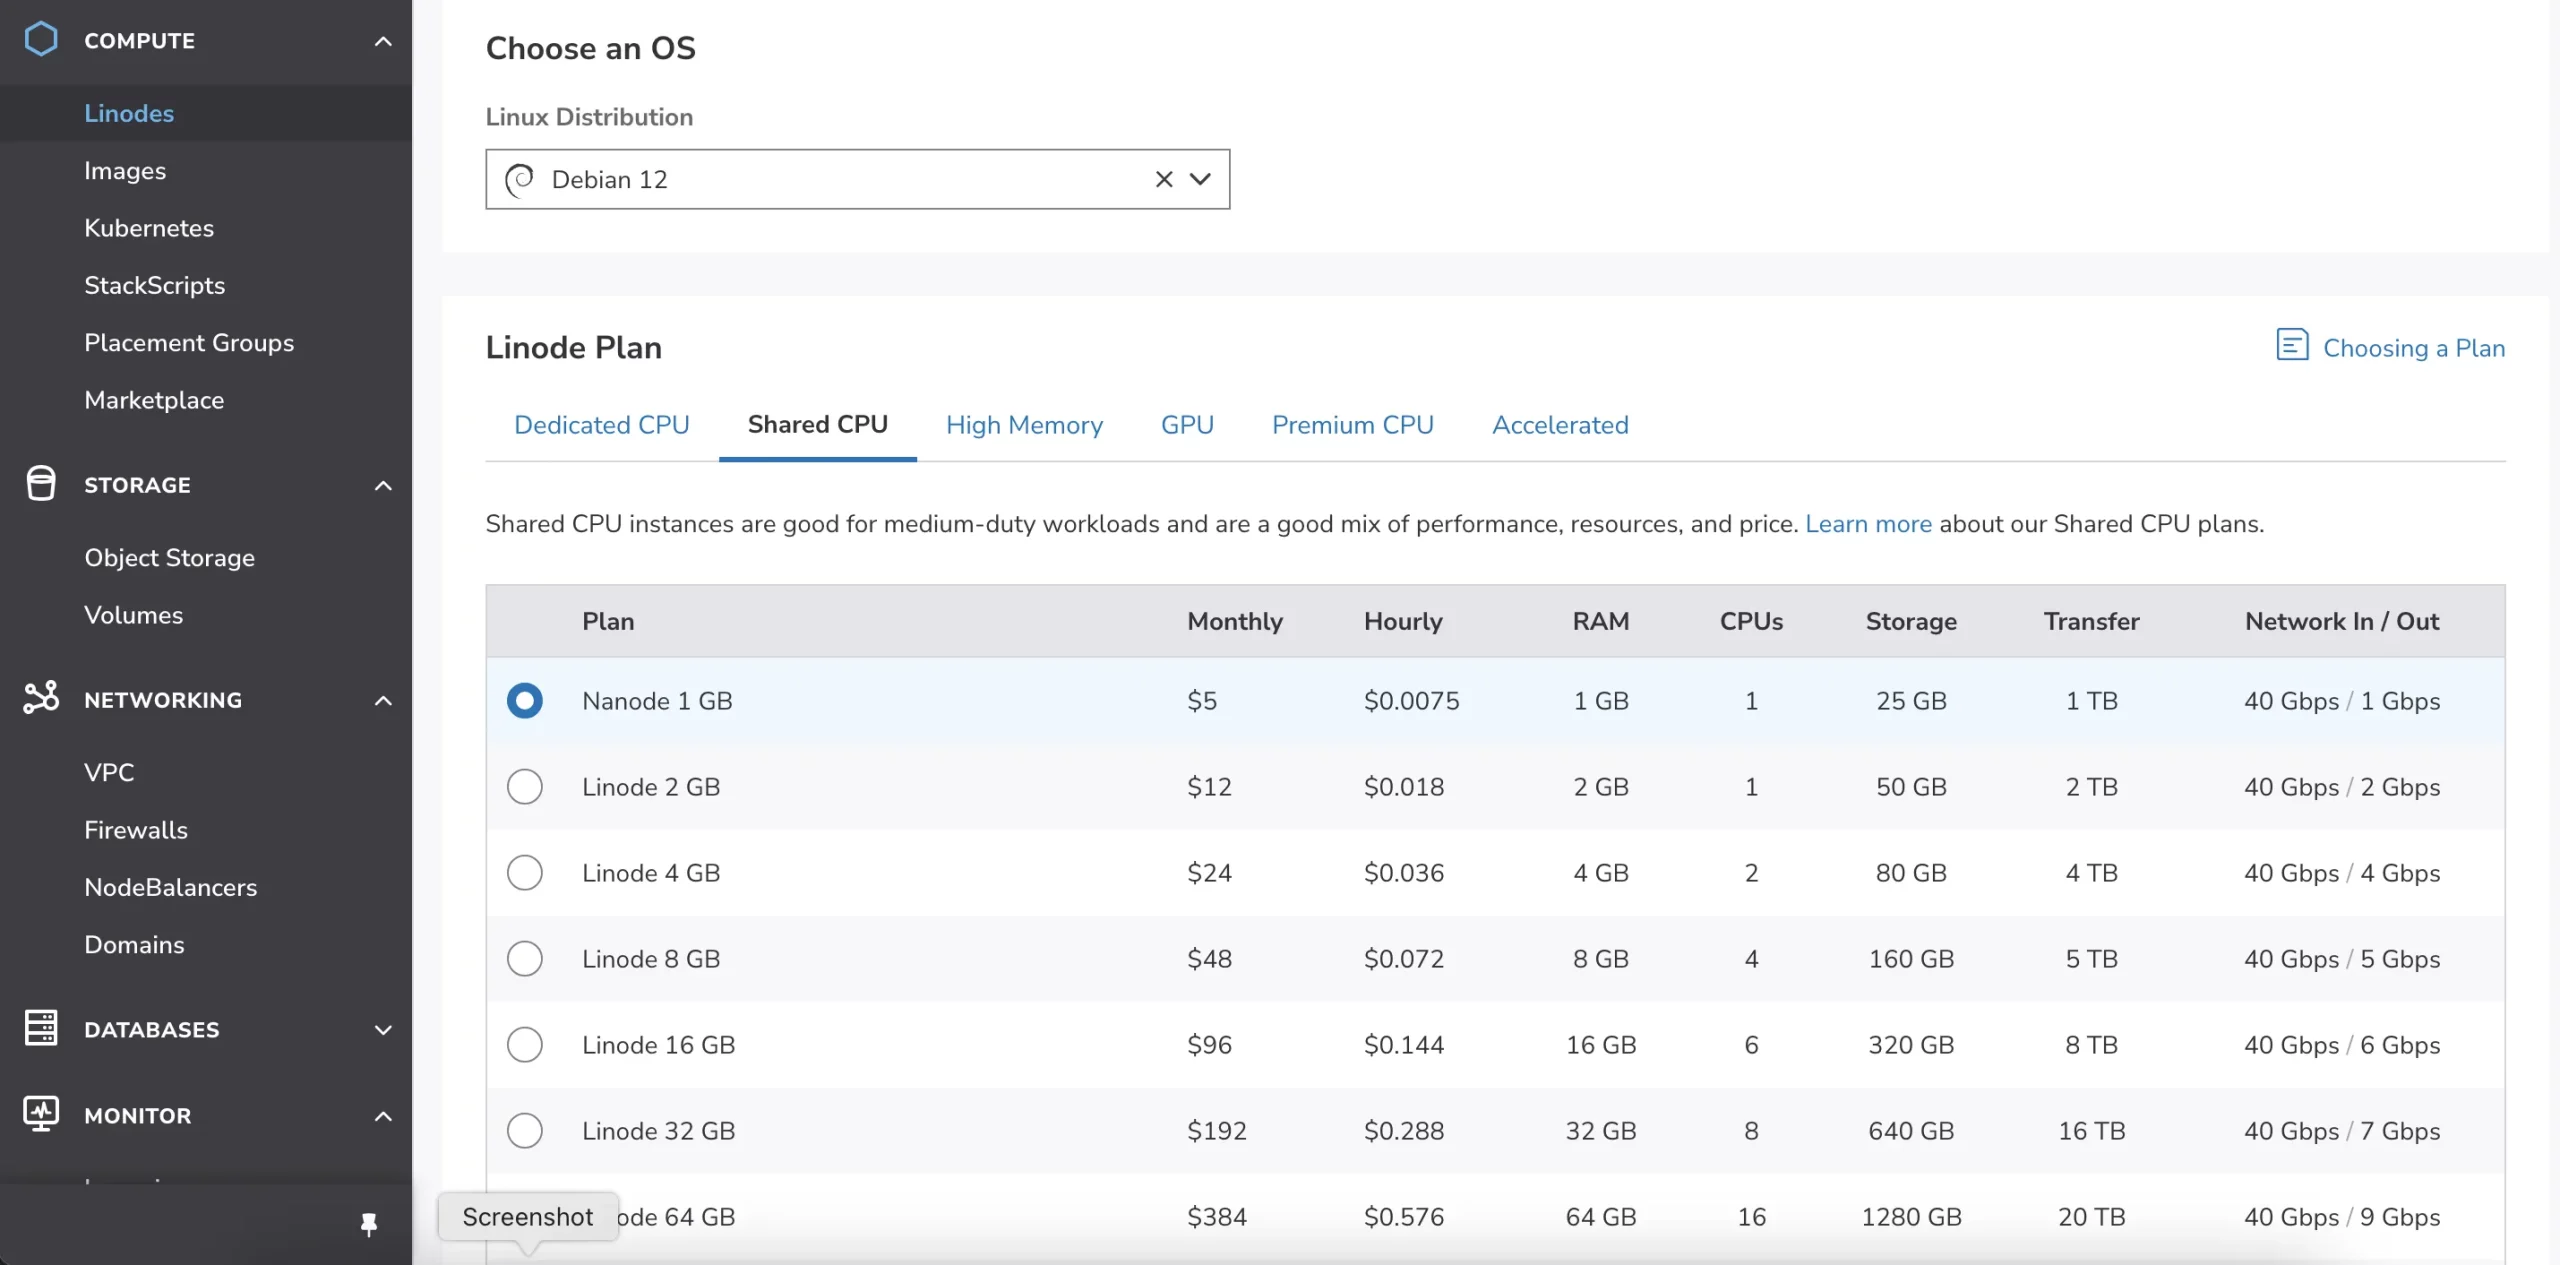Collapse the Storage section chevron
The image size is (2560, 1265).
coord(383,485)
